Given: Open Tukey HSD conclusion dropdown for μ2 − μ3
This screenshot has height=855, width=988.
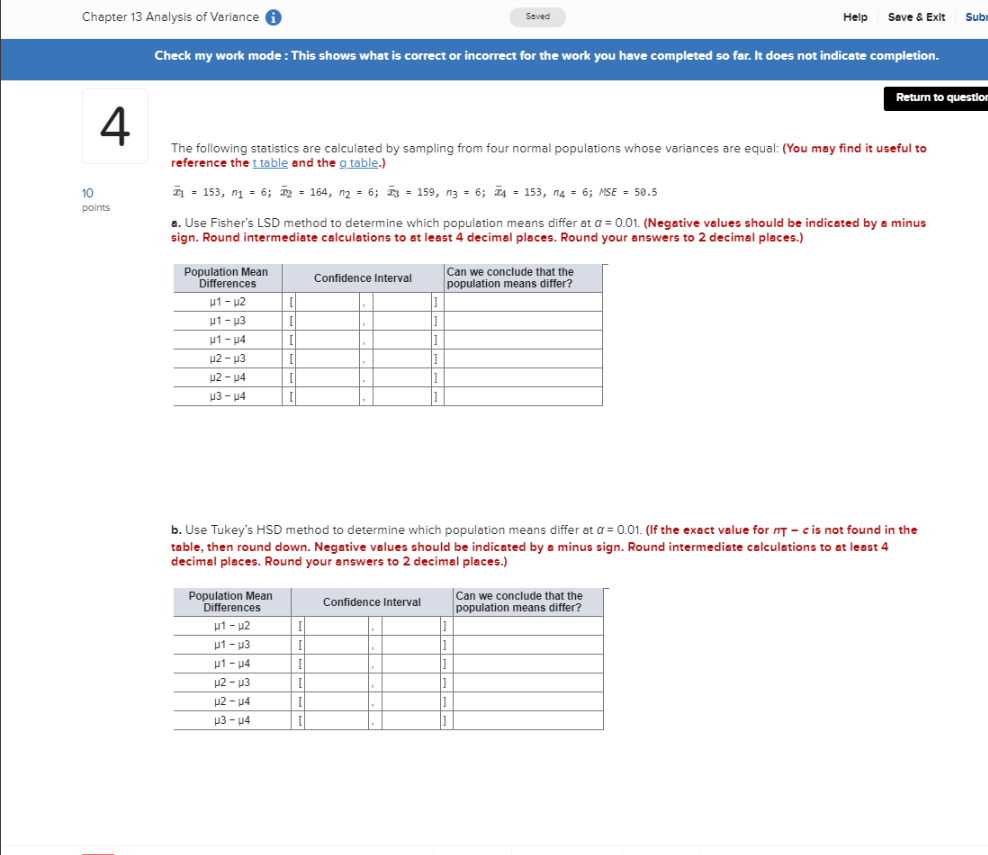Looking at the screenshot, I should coord(528,682).
